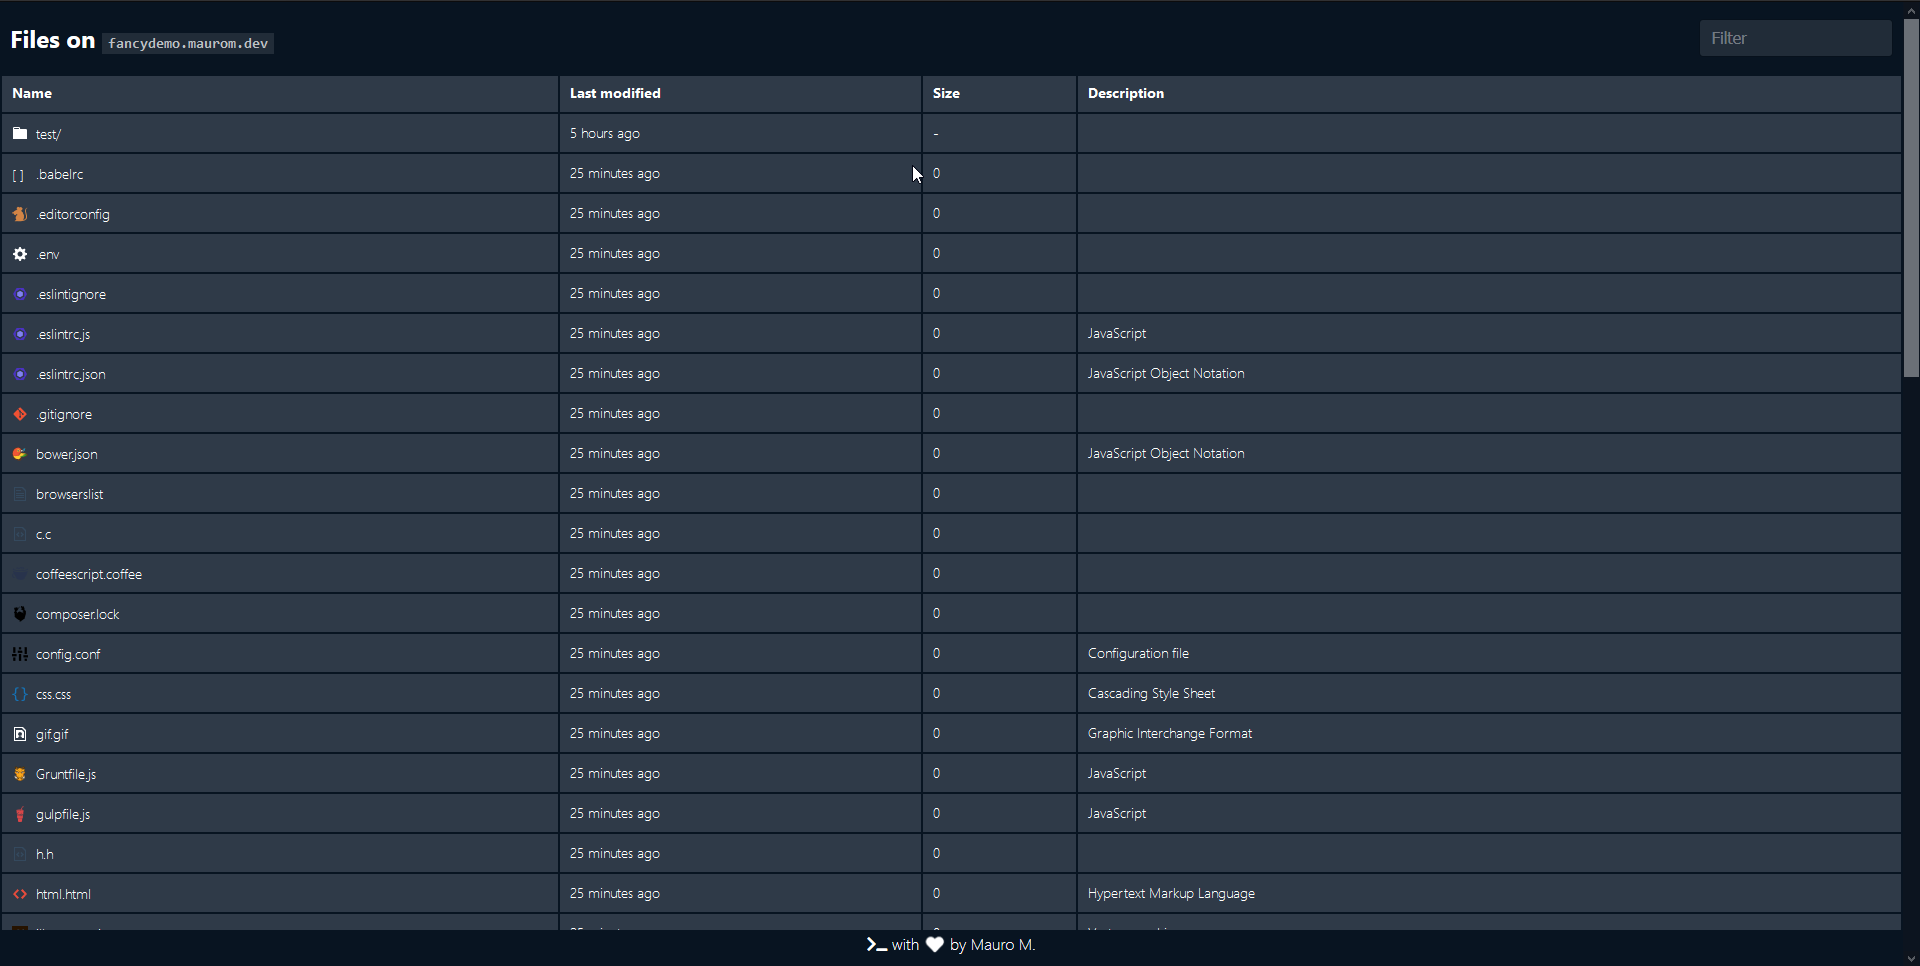Viewport: 1920px width, 966px height.
Task: Open the .gitignore file link
Action: pyautogui.click(x=64, y=414)
